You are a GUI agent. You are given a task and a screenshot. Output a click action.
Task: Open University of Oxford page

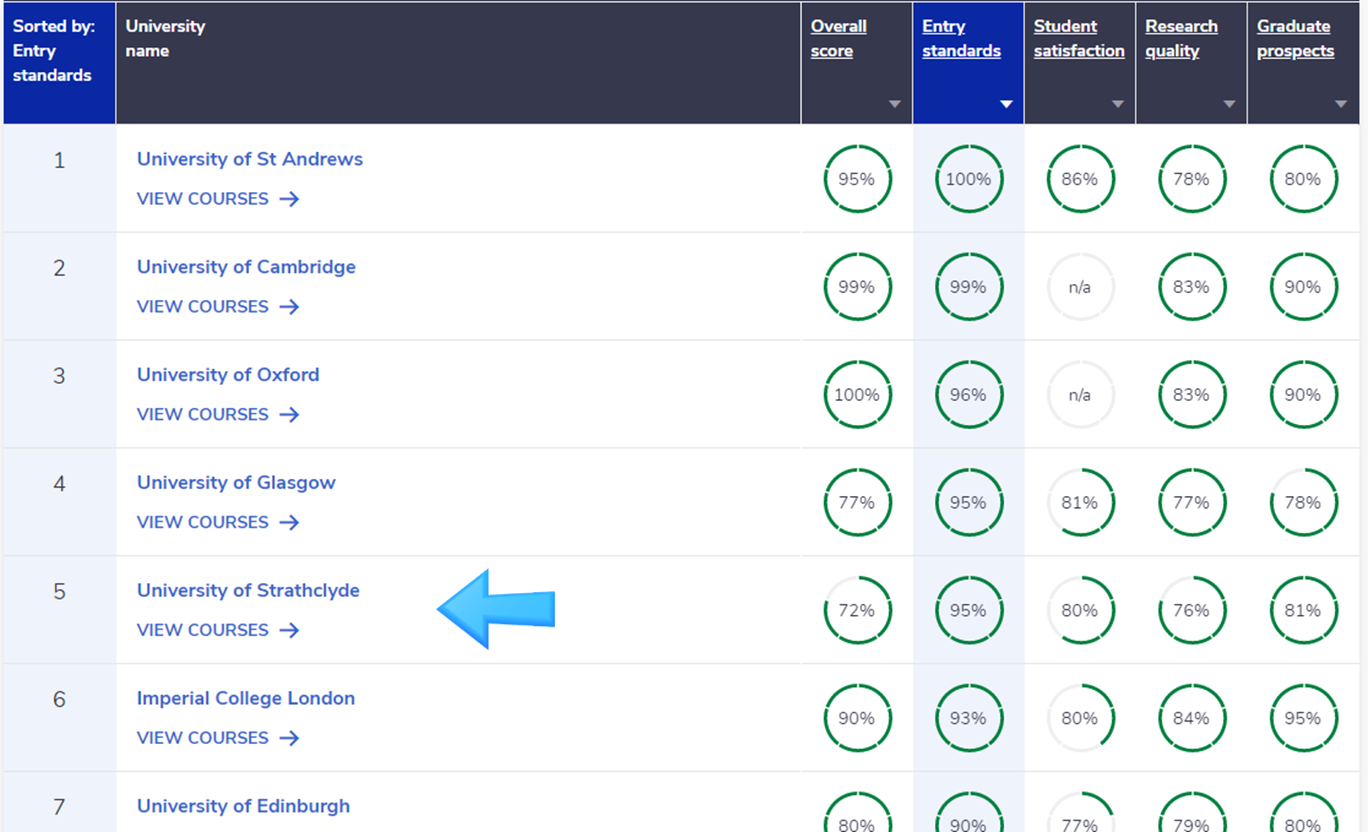[x=228, y=375]
